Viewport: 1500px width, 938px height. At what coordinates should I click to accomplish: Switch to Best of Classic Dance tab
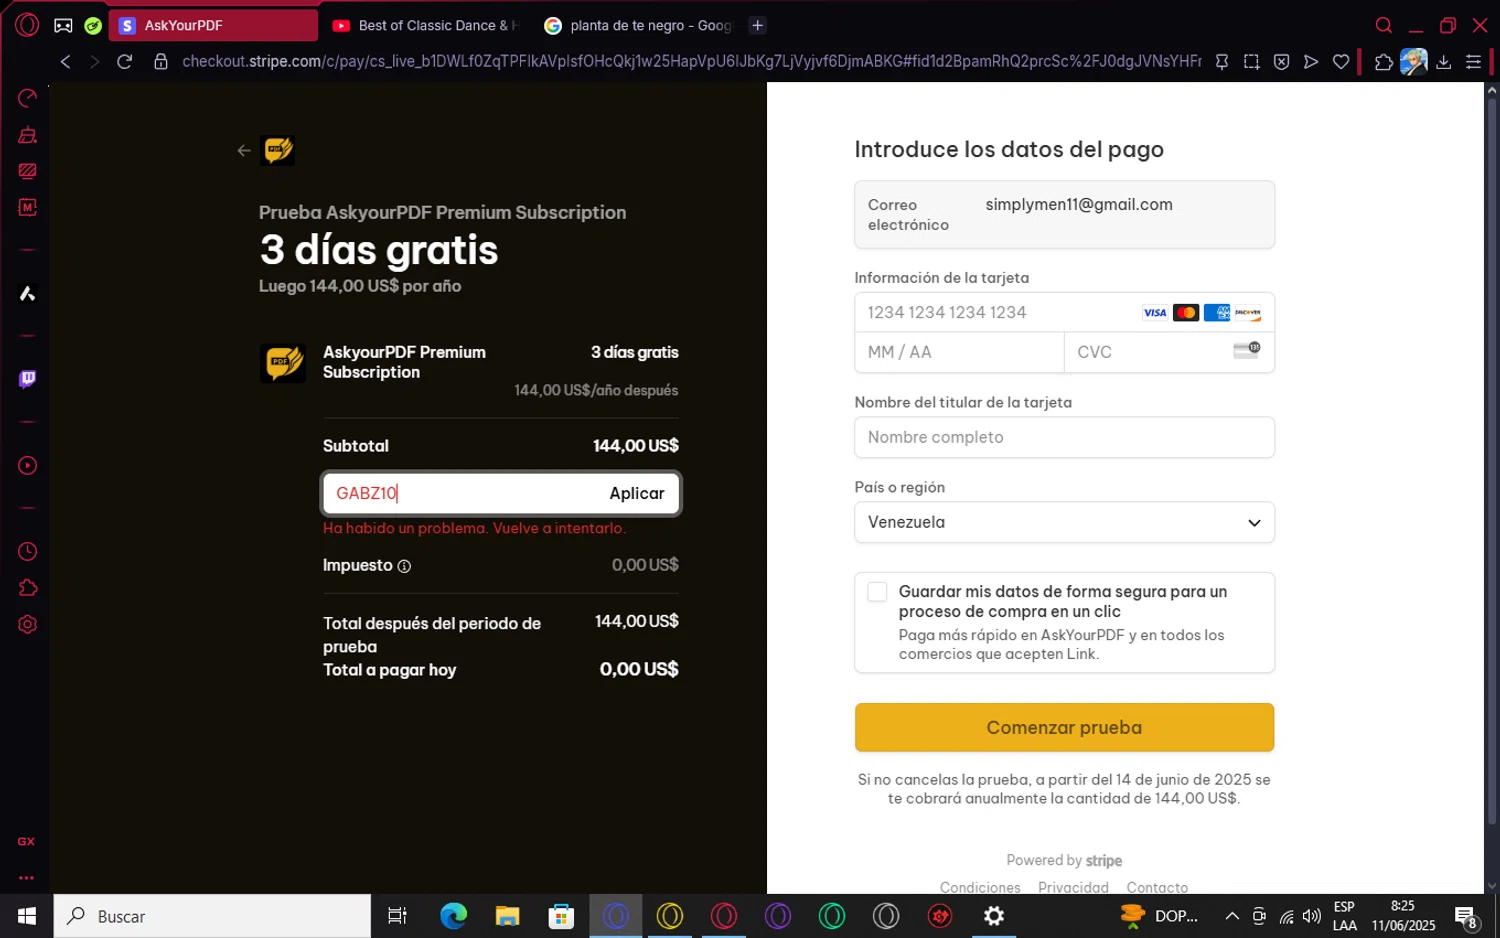[426, 26]
